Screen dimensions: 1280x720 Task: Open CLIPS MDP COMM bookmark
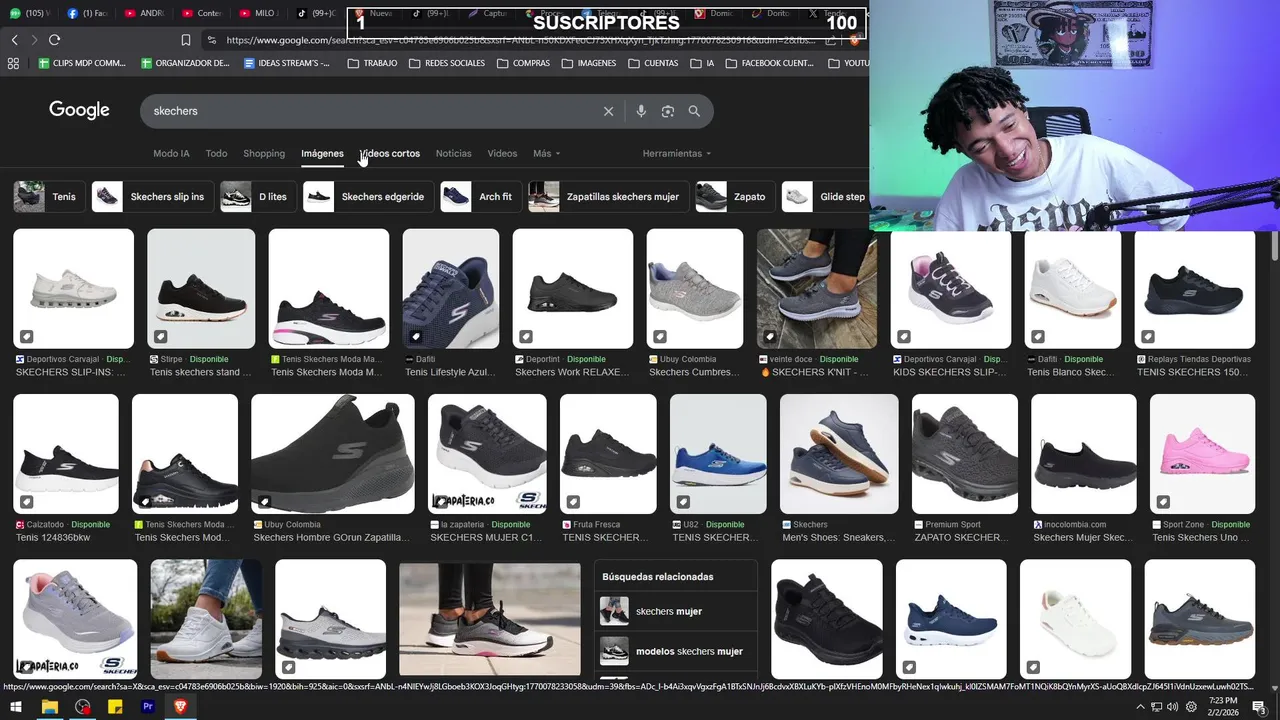[81, 63]
